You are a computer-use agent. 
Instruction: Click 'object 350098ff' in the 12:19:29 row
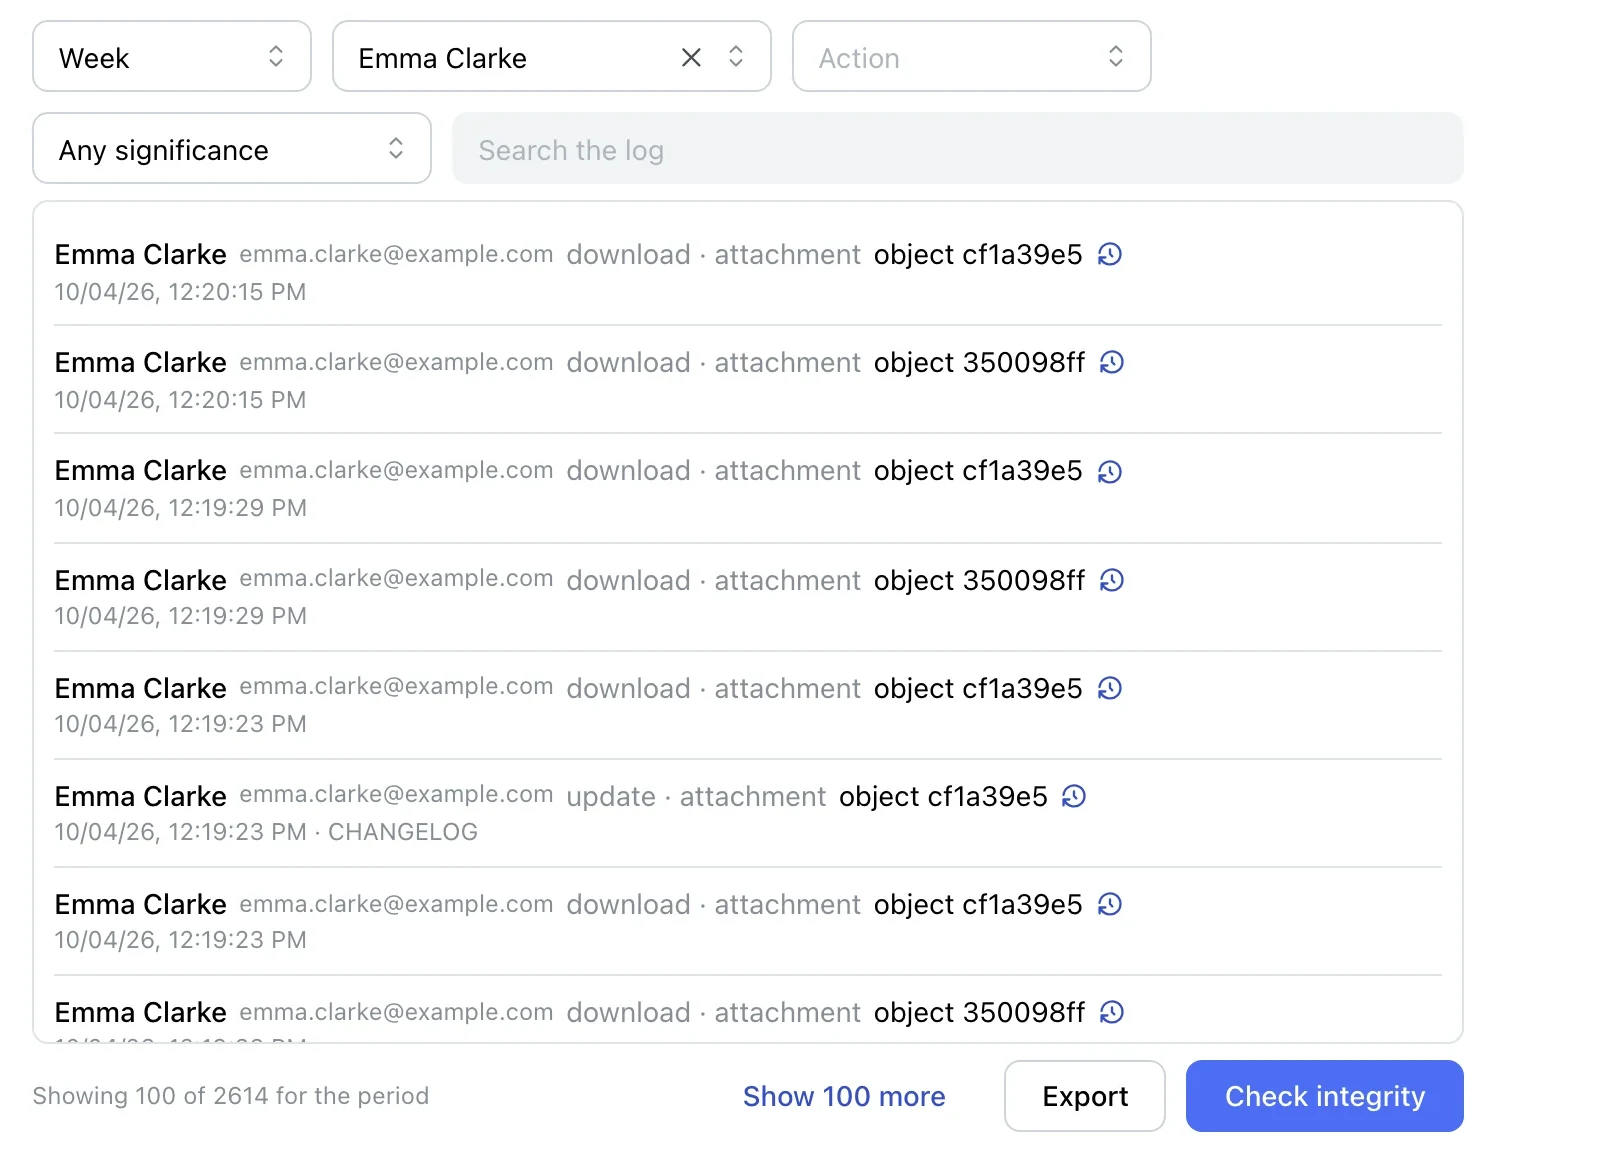point(979,581)
